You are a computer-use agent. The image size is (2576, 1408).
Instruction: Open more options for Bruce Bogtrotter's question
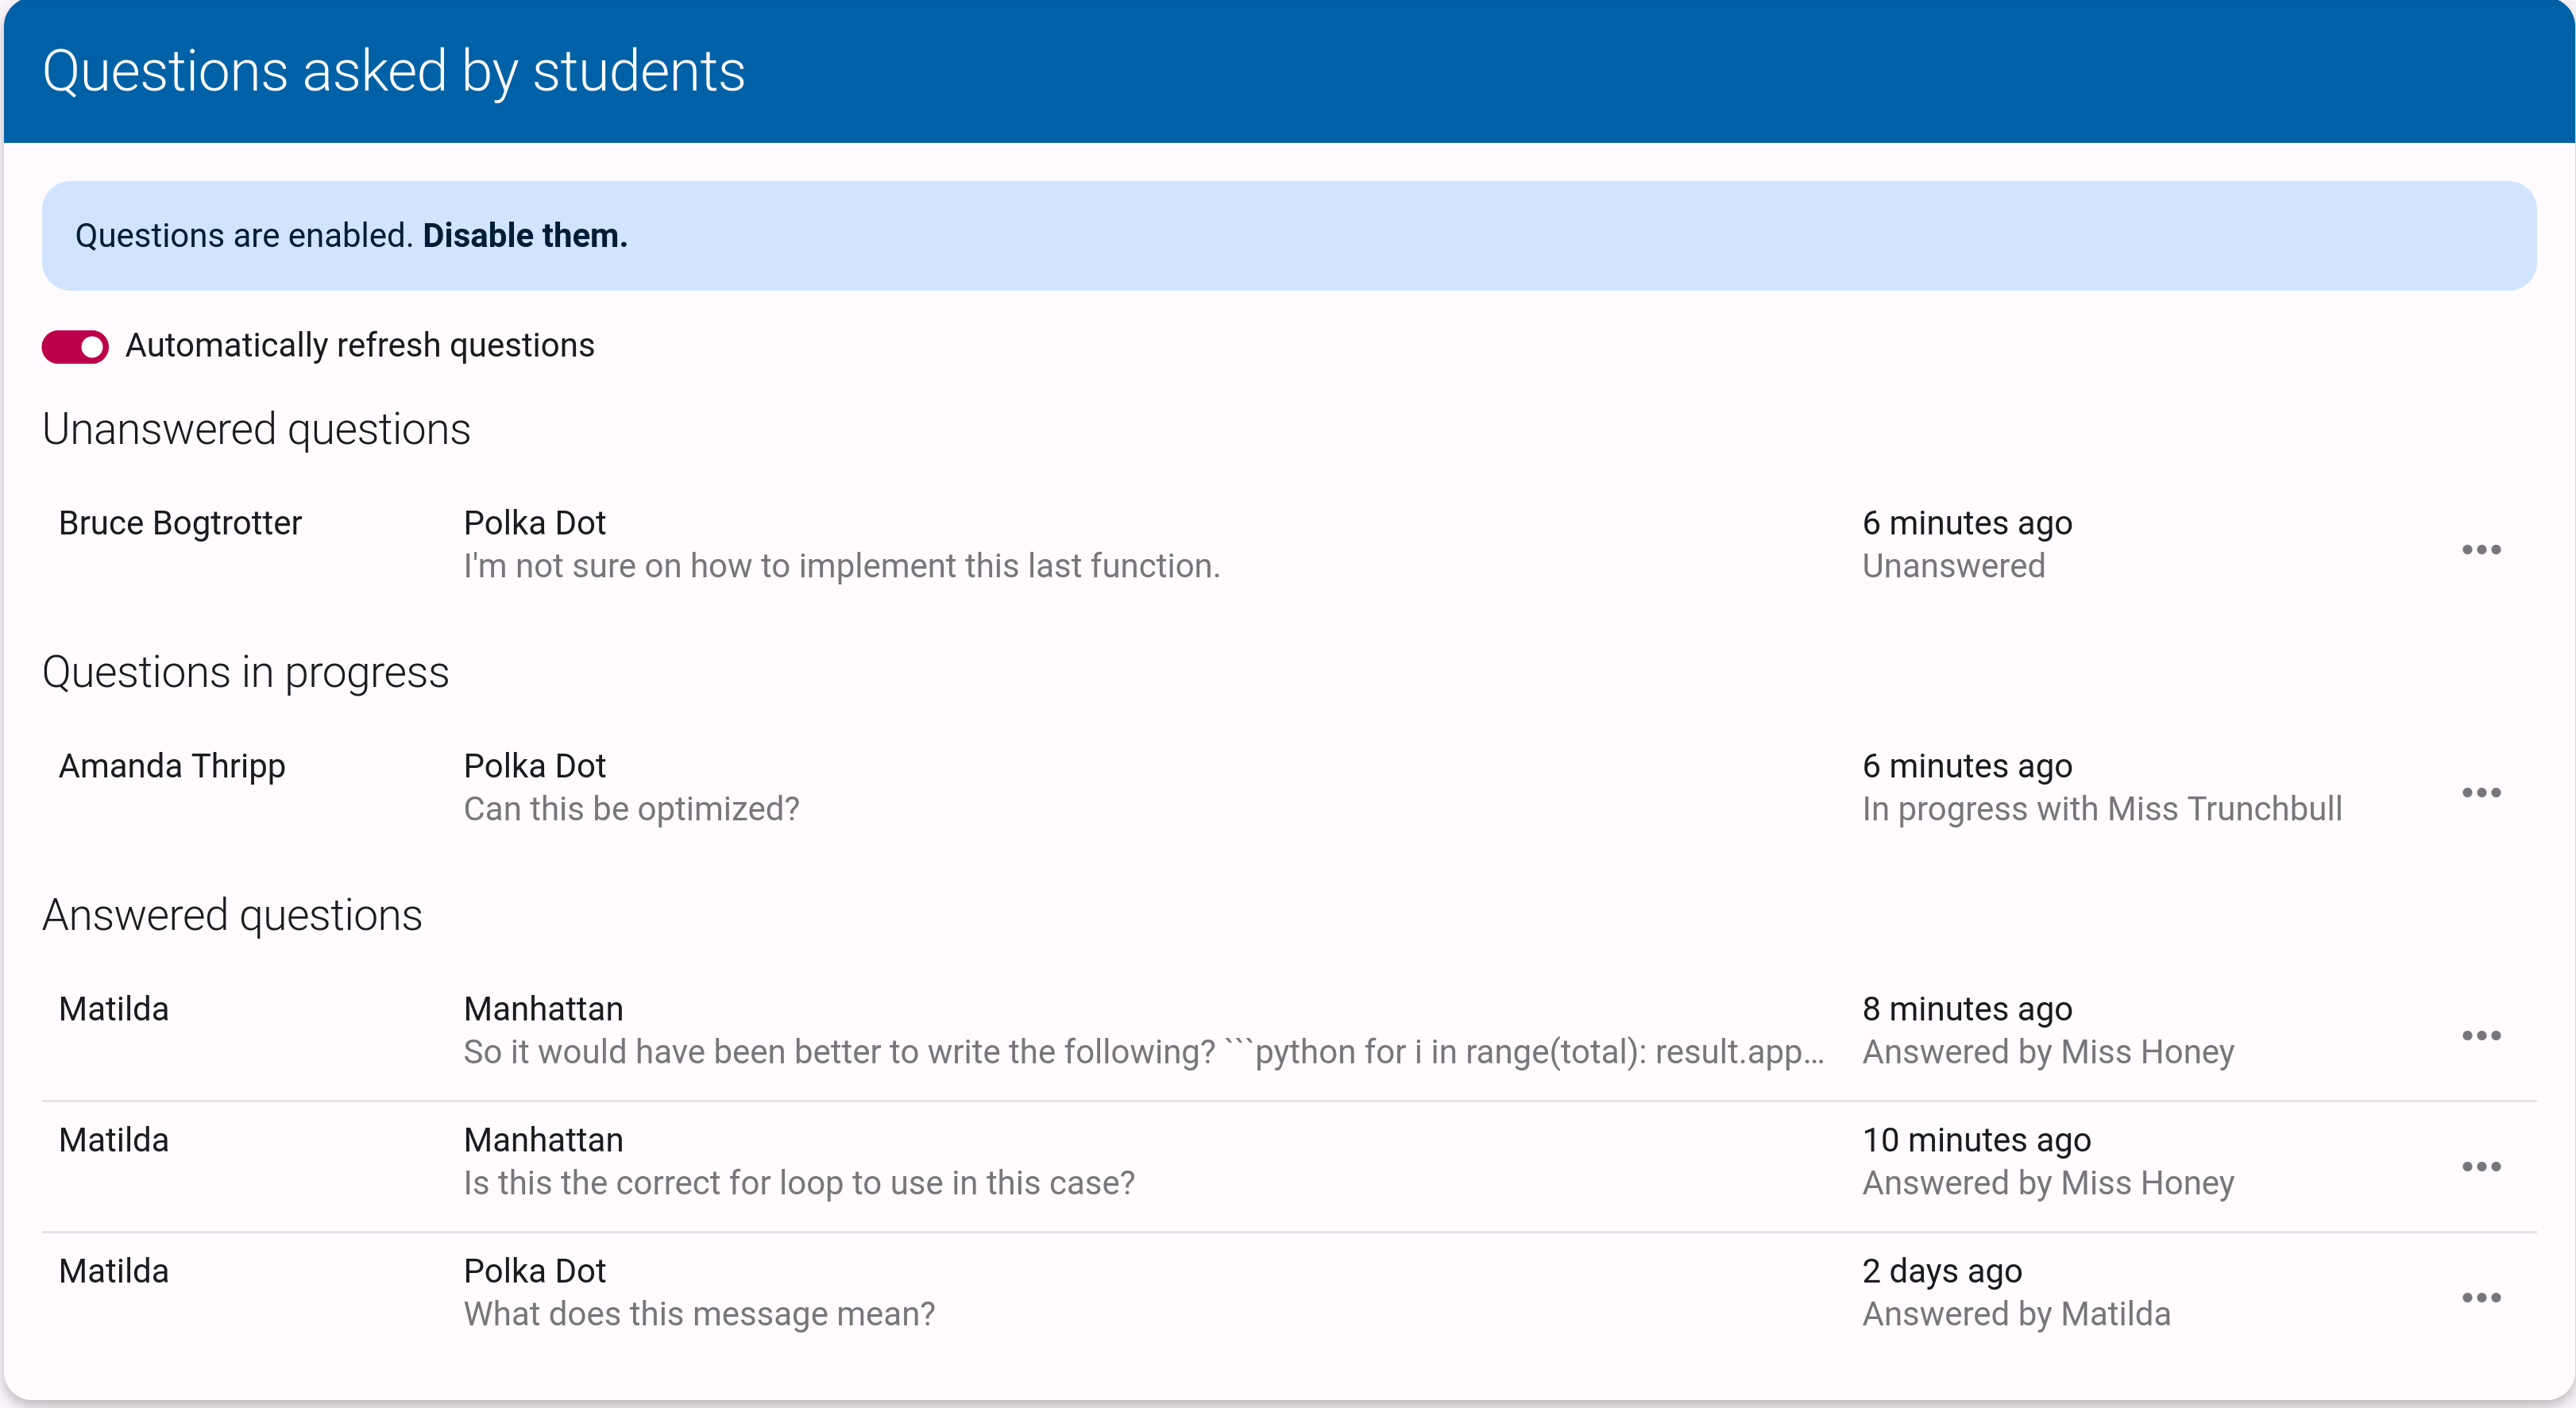tap(2481, 549)
